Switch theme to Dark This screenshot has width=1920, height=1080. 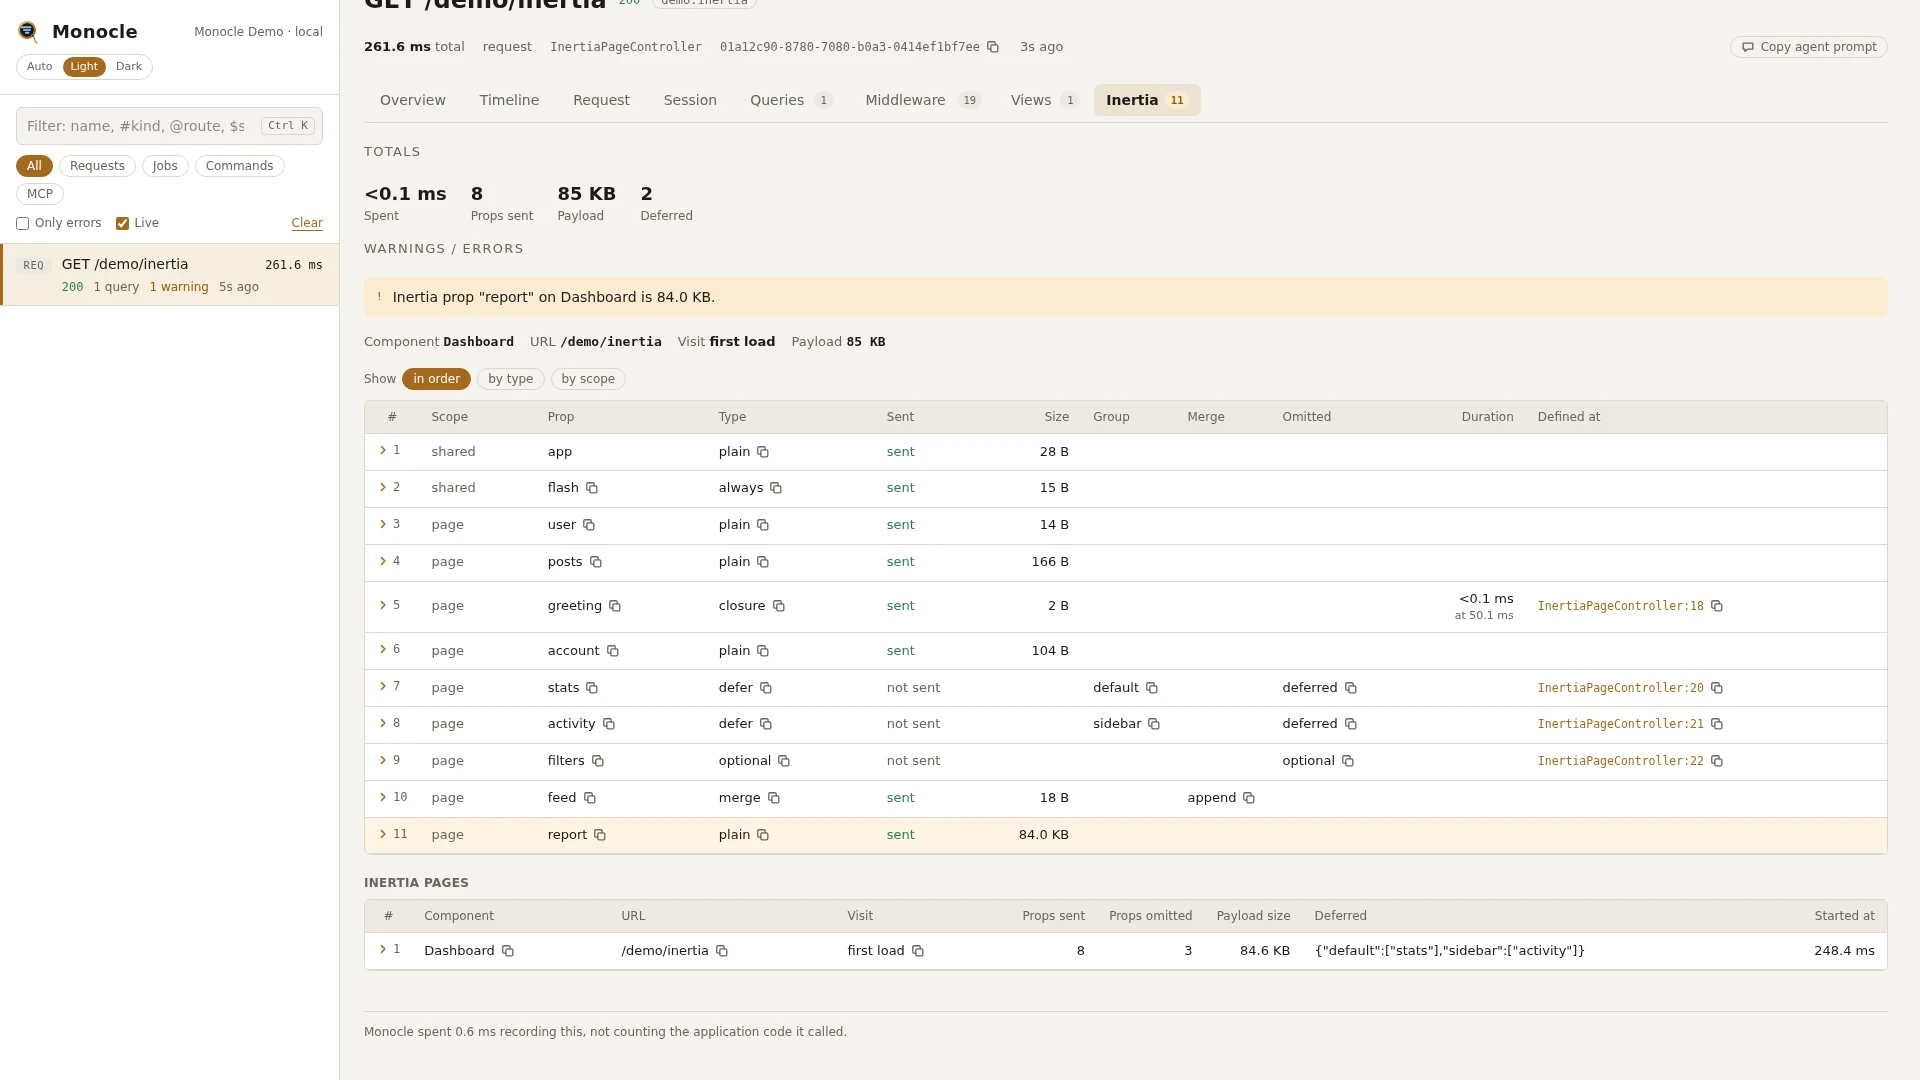click(x=129, y=67)
